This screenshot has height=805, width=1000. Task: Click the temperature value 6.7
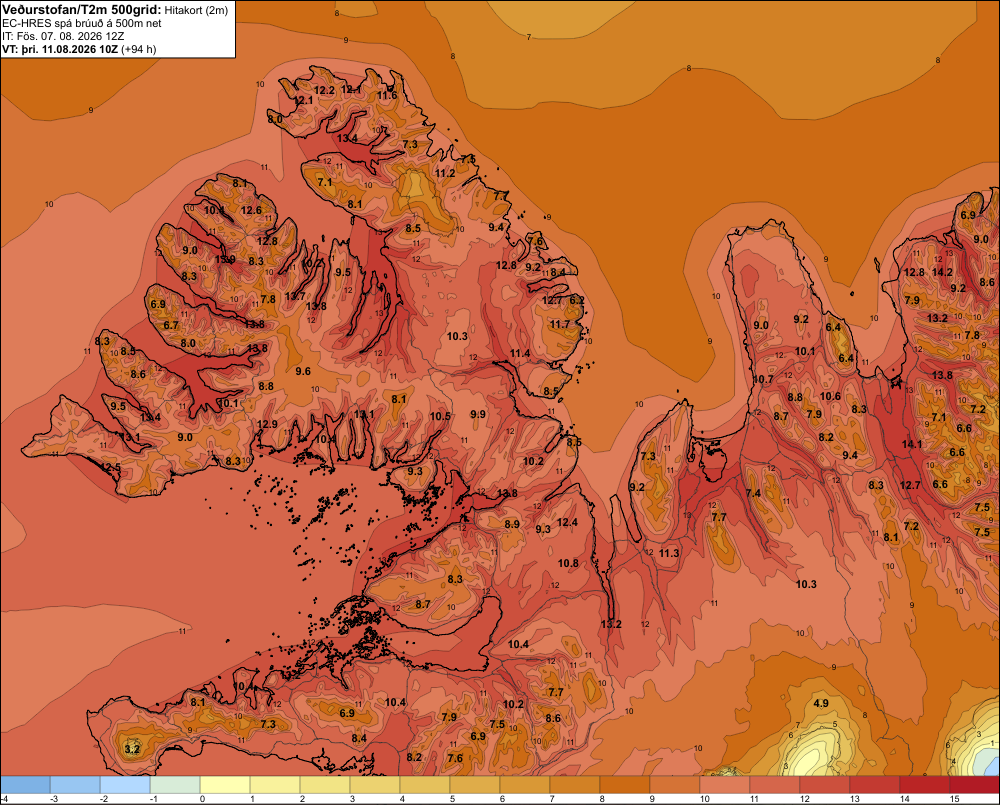(x=171, y=325)
